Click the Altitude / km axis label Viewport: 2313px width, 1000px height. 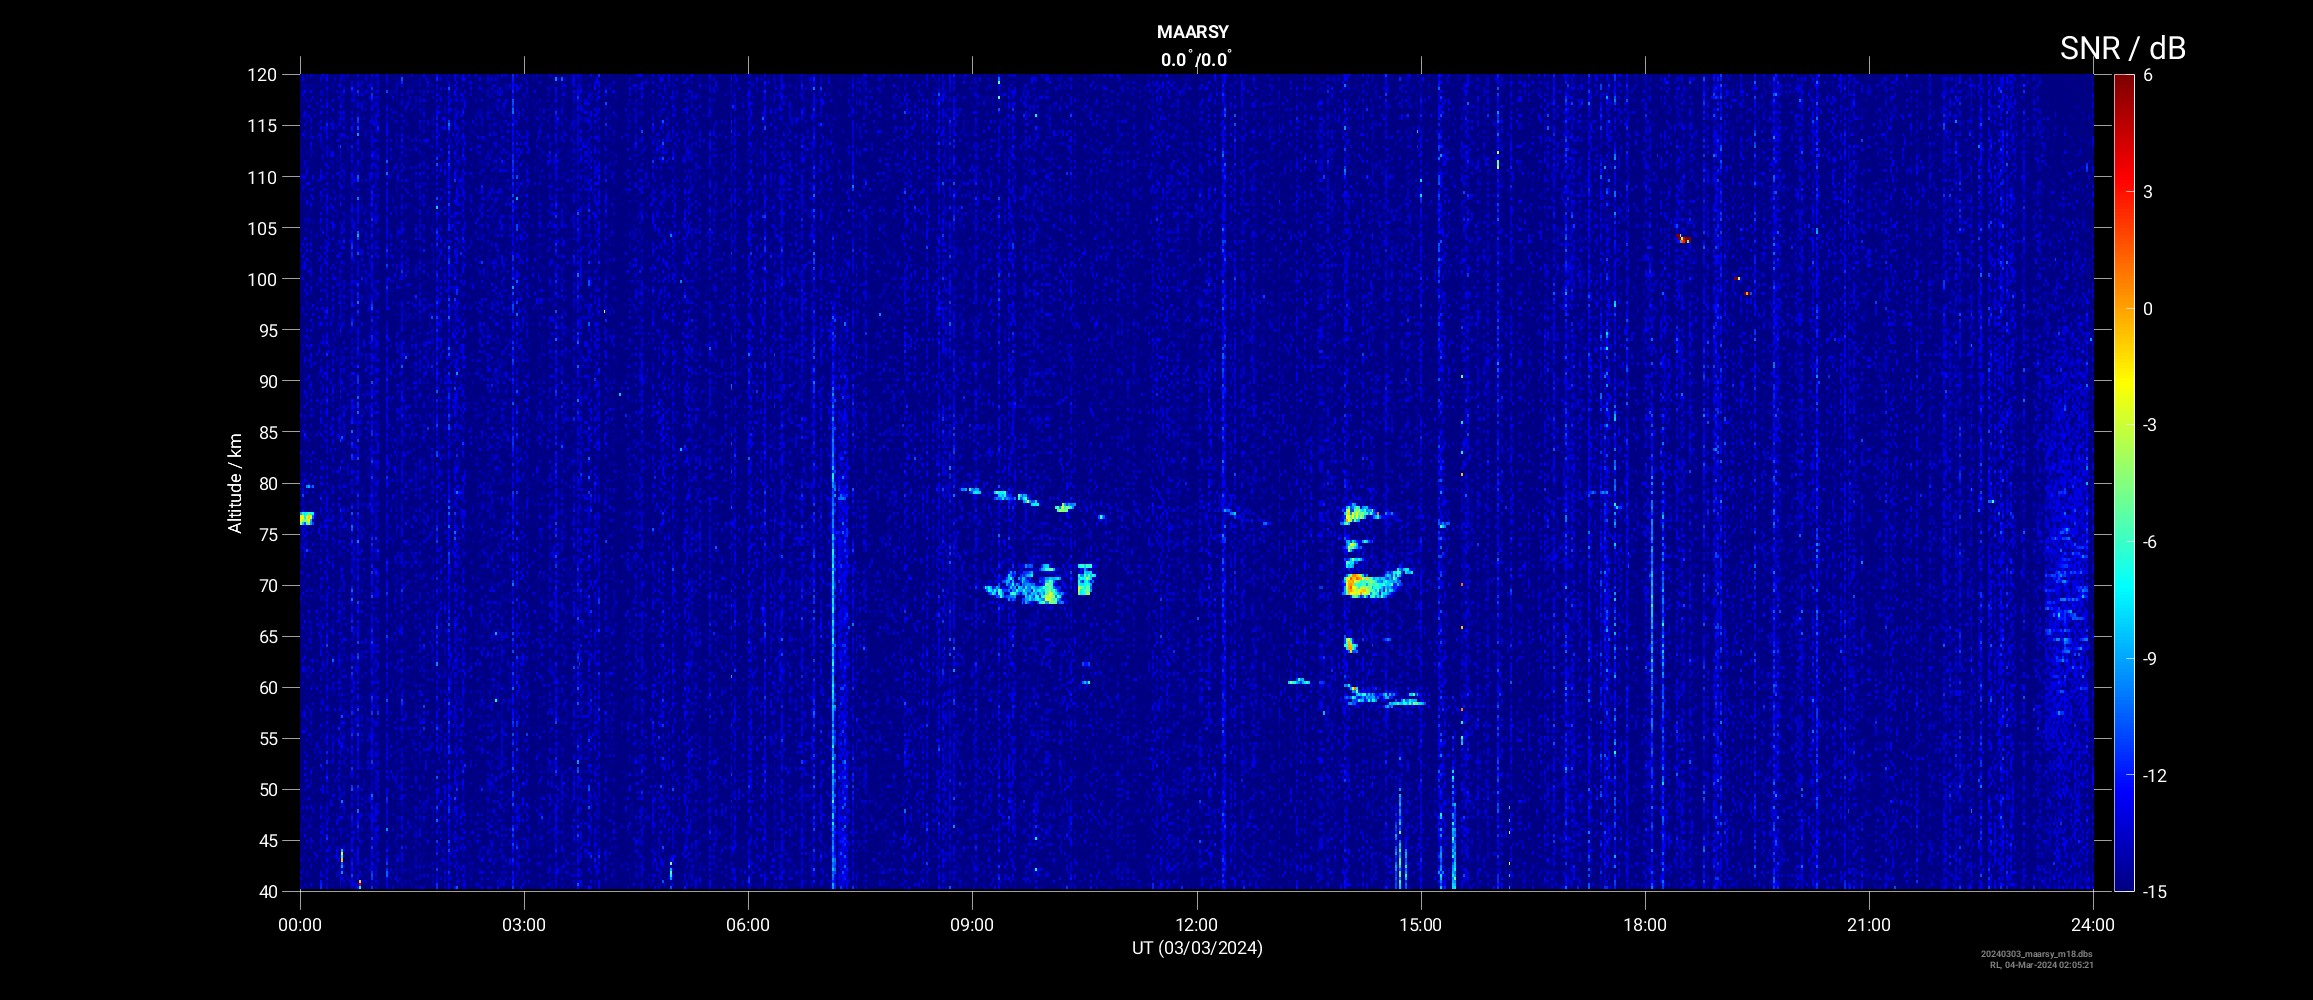coord(235,483)
